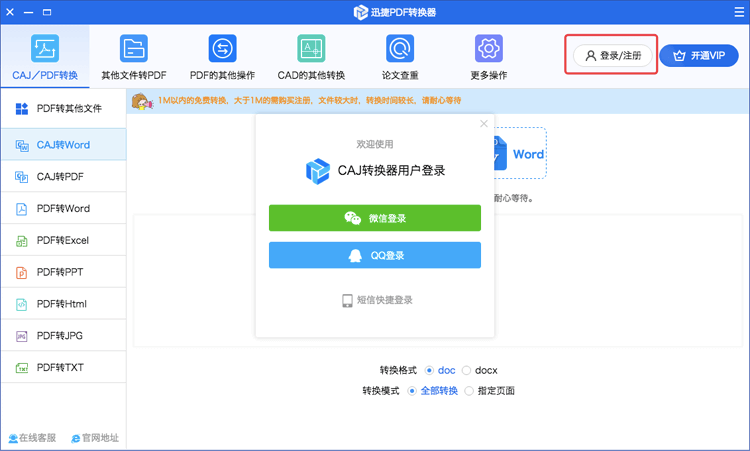Click the CAJ转Word sidebar icon

[x=22, y=145]
